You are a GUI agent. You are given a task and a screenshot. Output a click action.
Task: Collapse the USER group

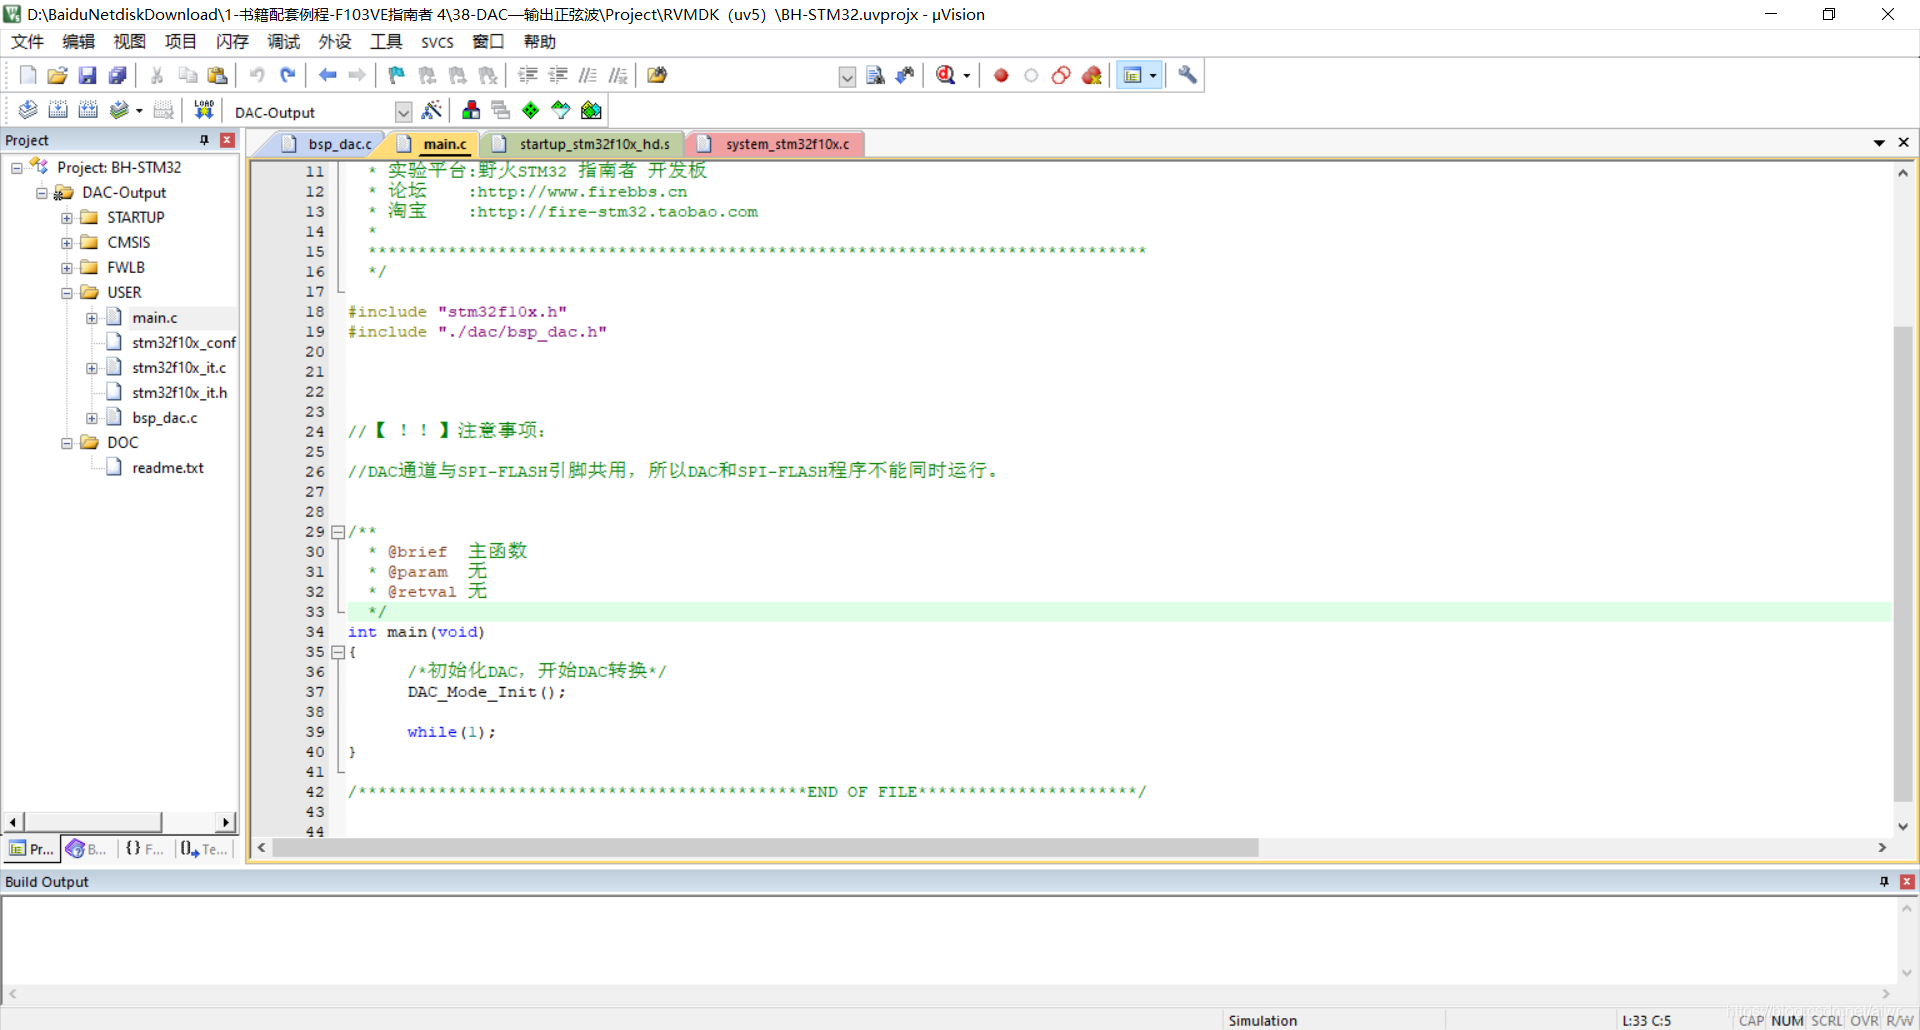tap(66, 292)
